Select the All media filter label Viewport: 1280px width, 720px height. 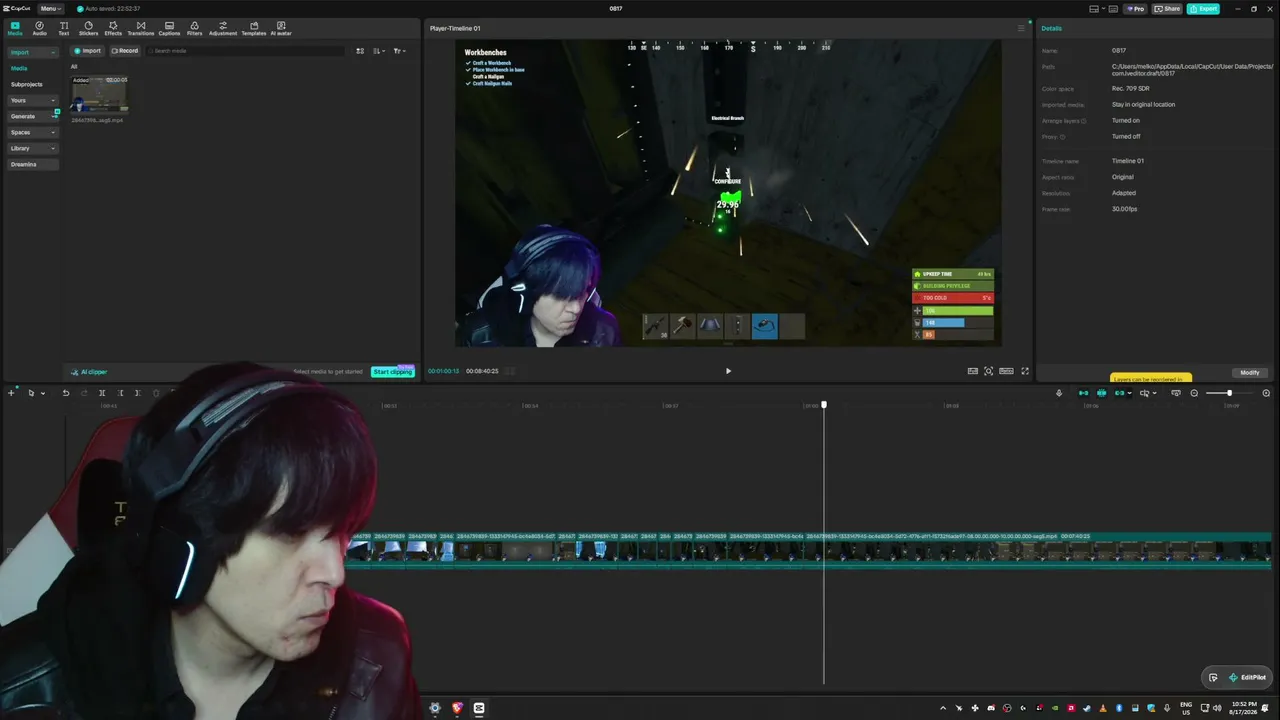point(73,67)
